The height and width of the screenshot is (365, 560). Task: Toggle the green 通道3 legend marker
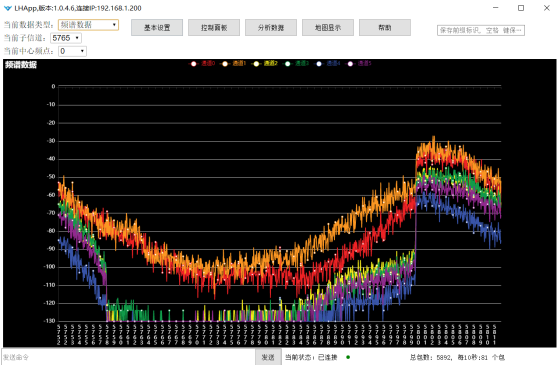pyautogui.click(x=288, y=64)
